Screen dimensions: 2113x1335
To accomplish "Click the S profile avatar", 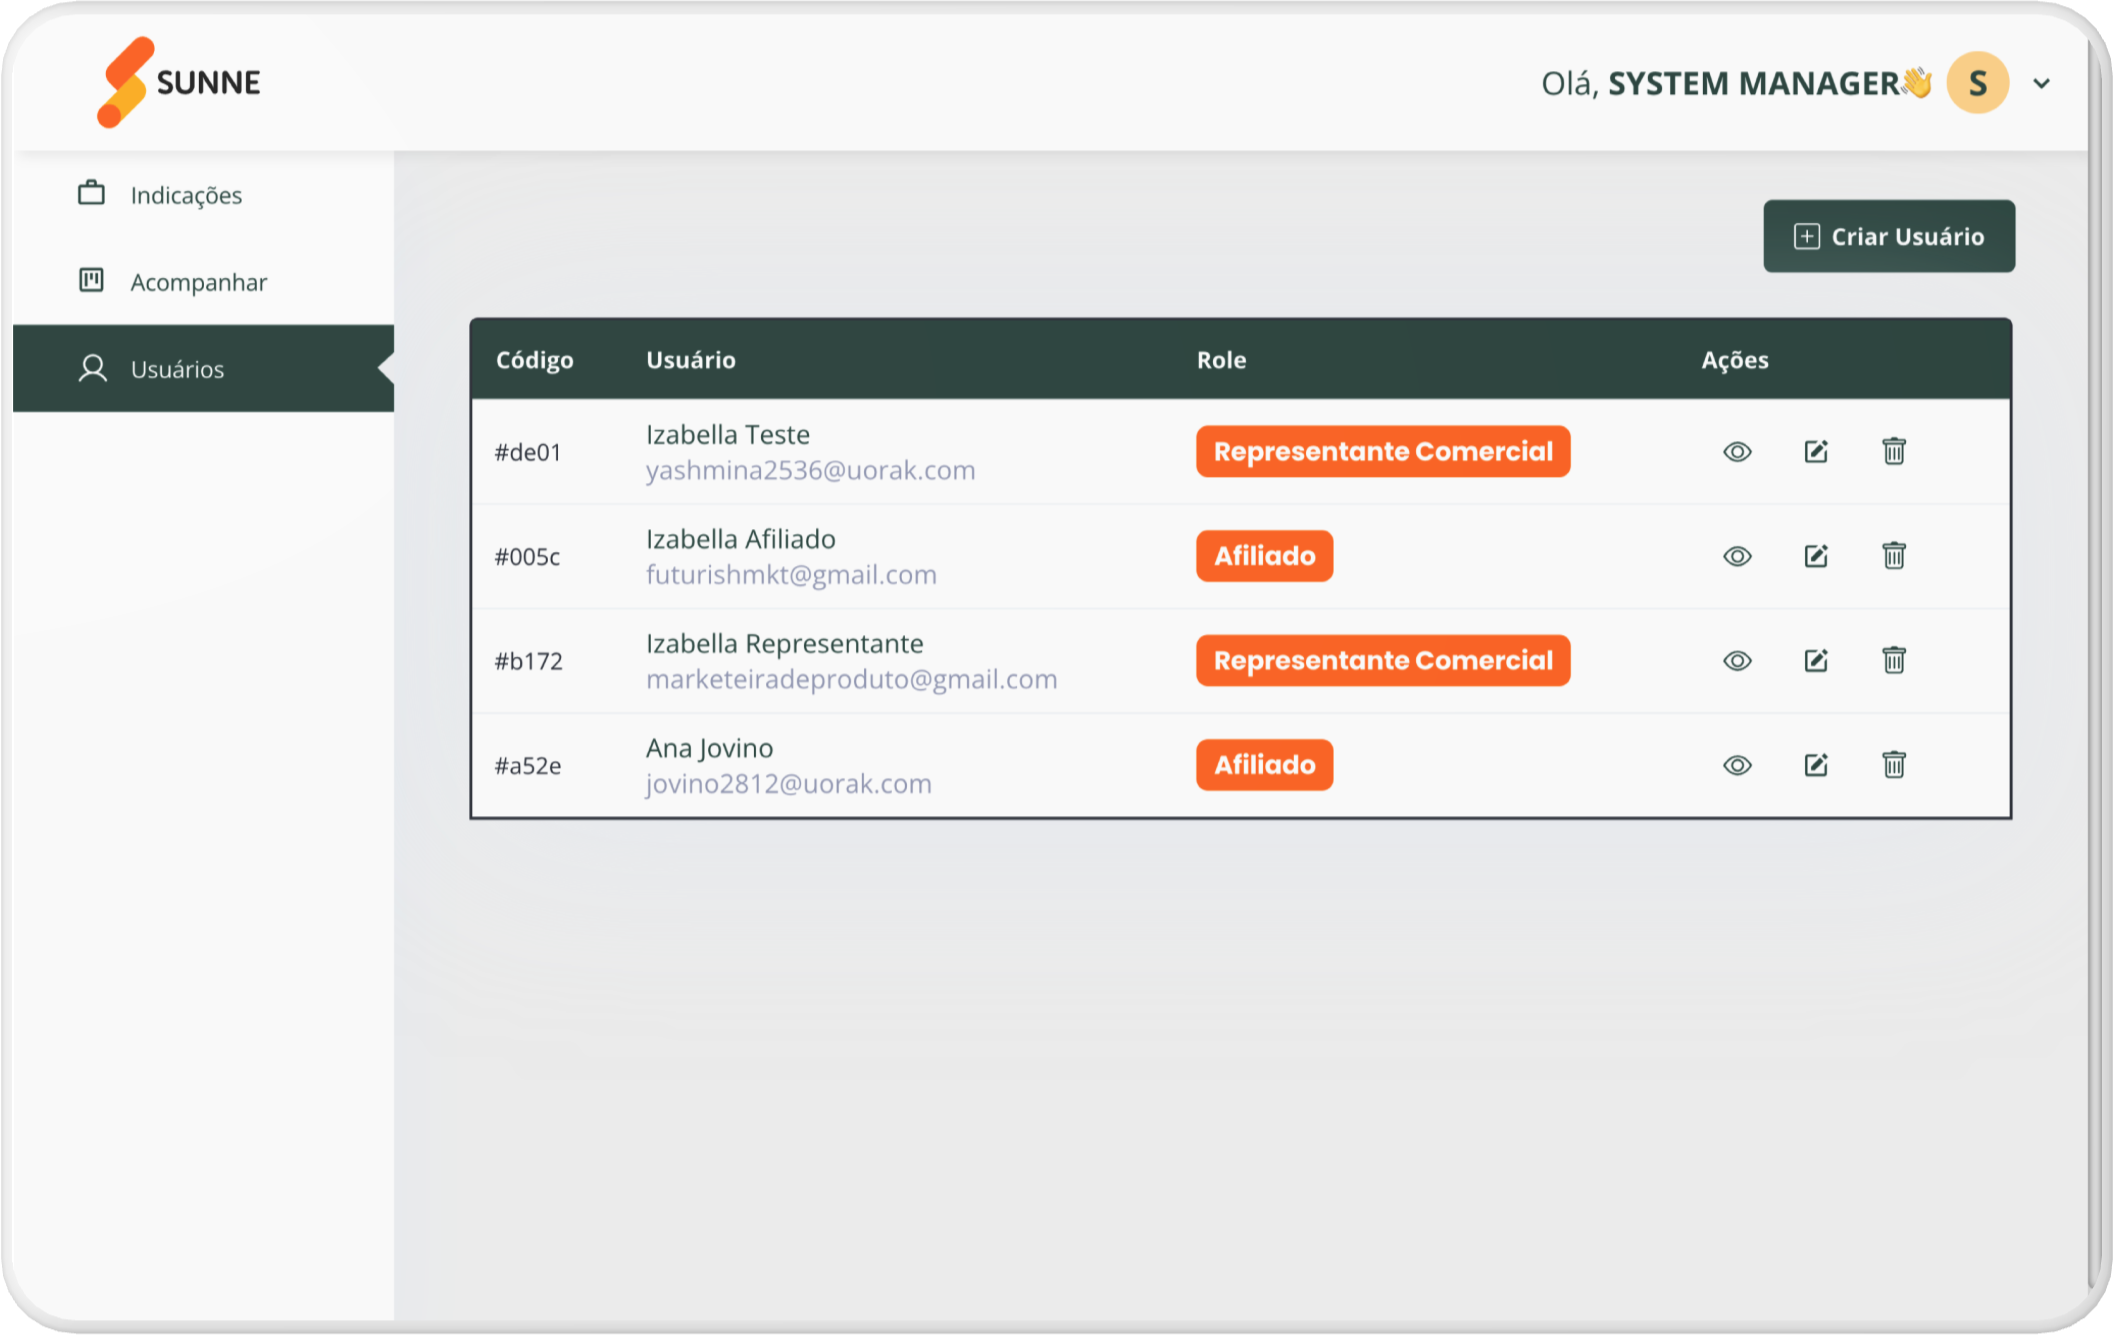I will tap(1977, 83).
